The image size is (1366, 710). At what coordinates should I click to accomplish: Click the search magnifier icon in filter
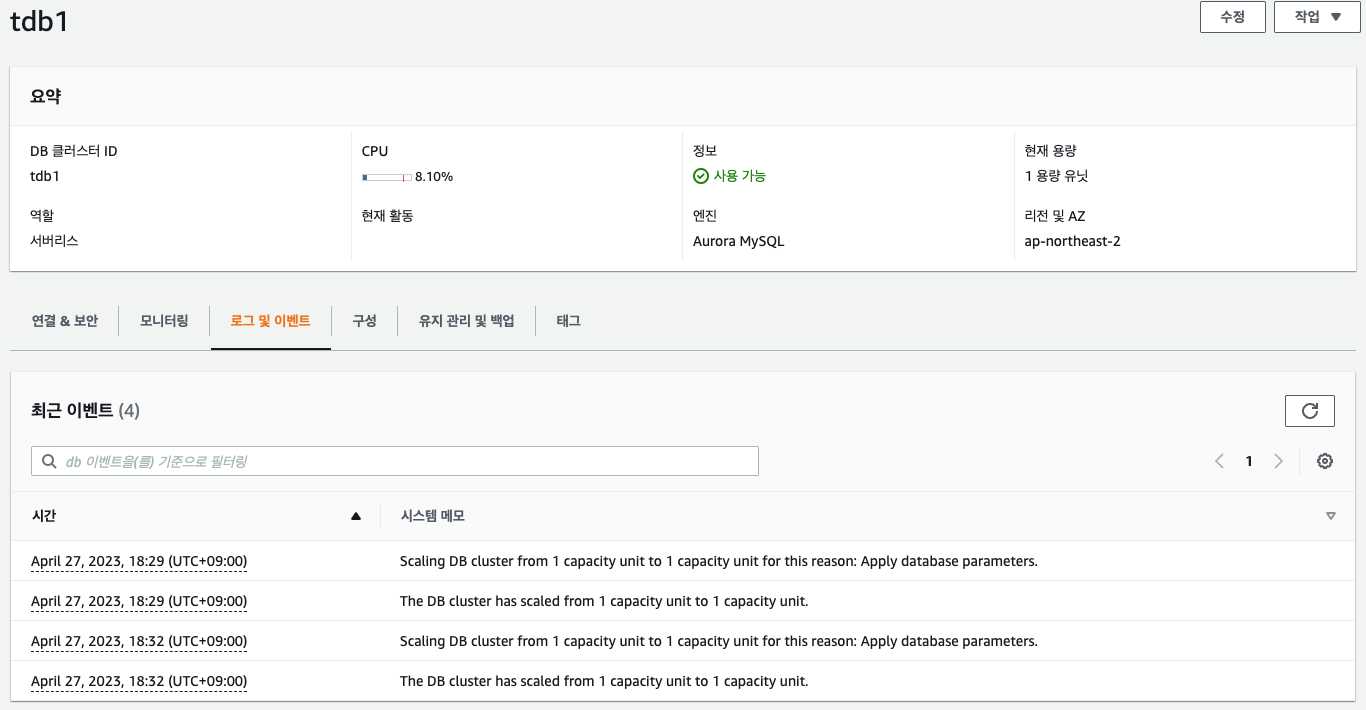[x=49, y=461]
